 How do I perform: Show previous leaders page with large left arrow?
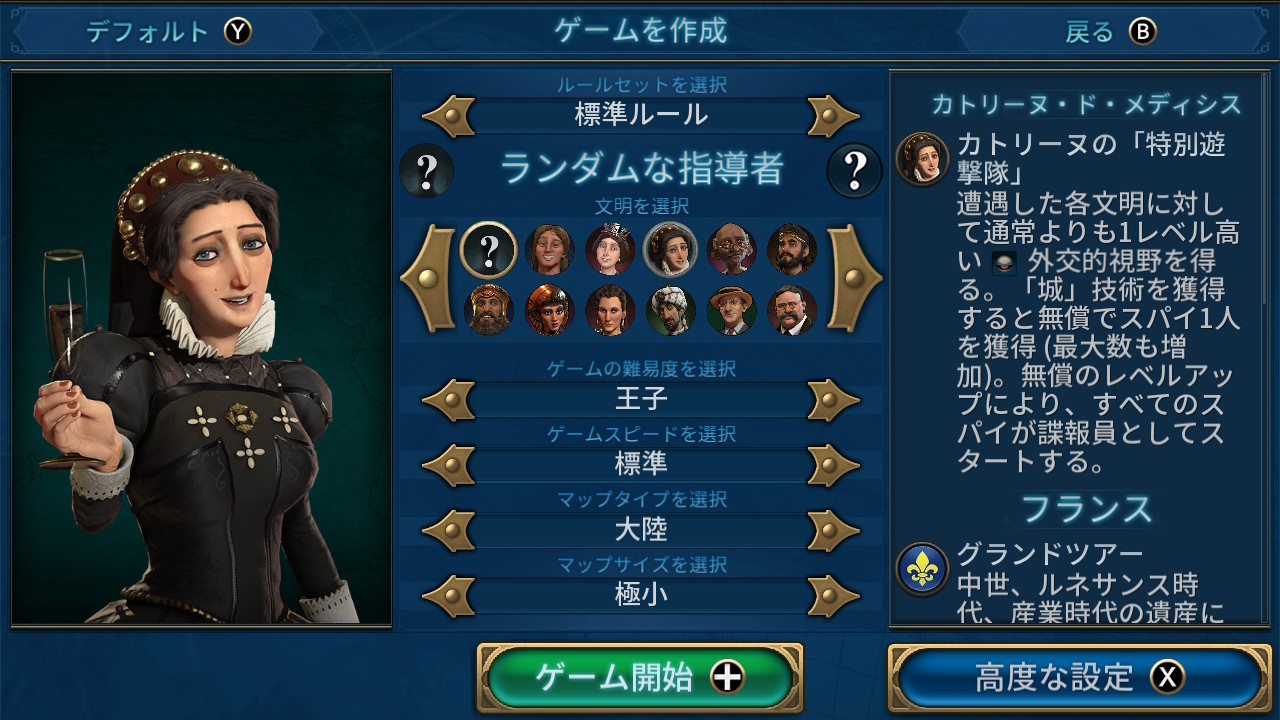point(428,279)
